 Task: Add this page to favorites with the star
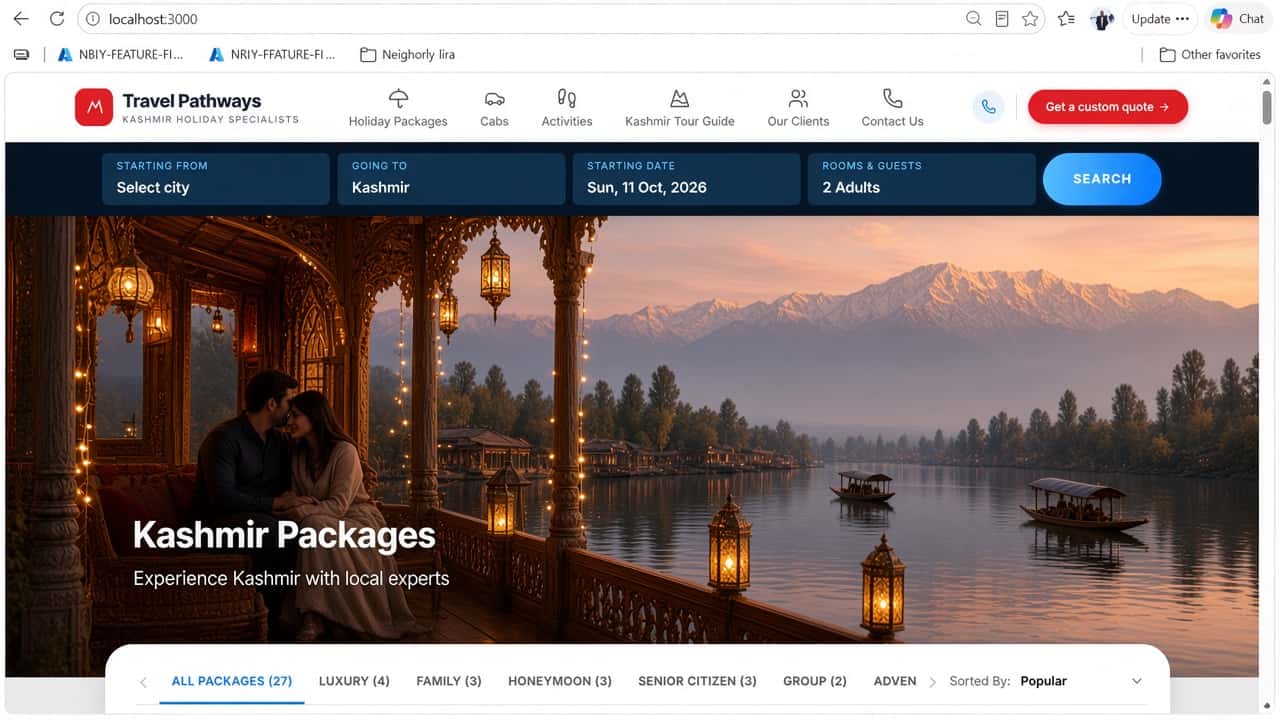(1030, 19)
